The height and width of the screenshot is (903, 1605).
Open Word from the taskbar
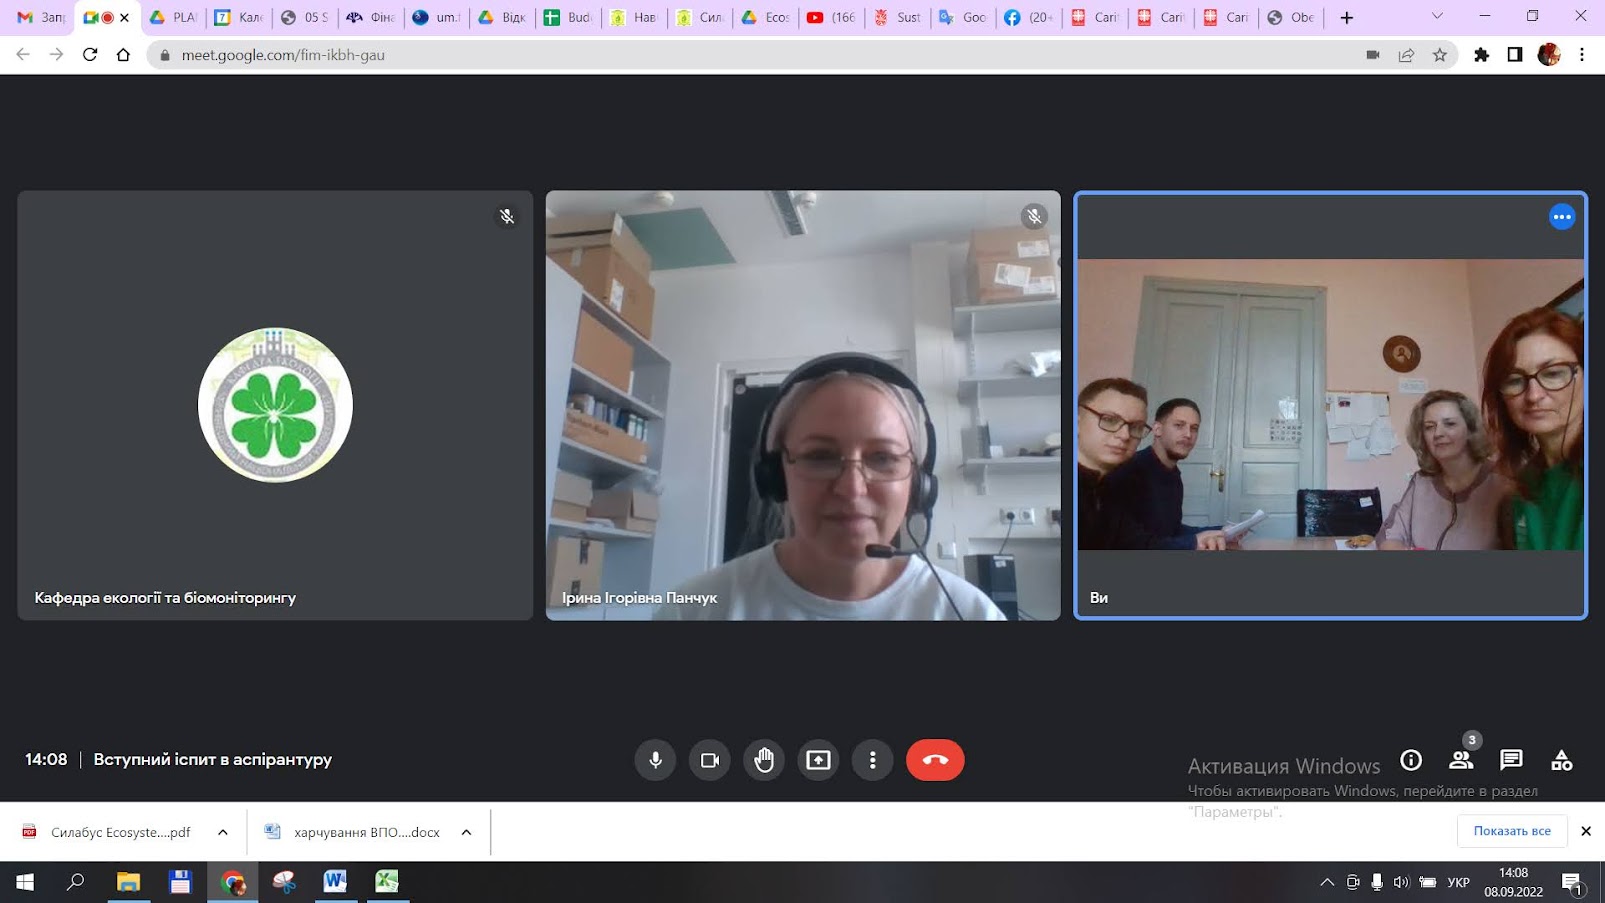click(335, 881)
